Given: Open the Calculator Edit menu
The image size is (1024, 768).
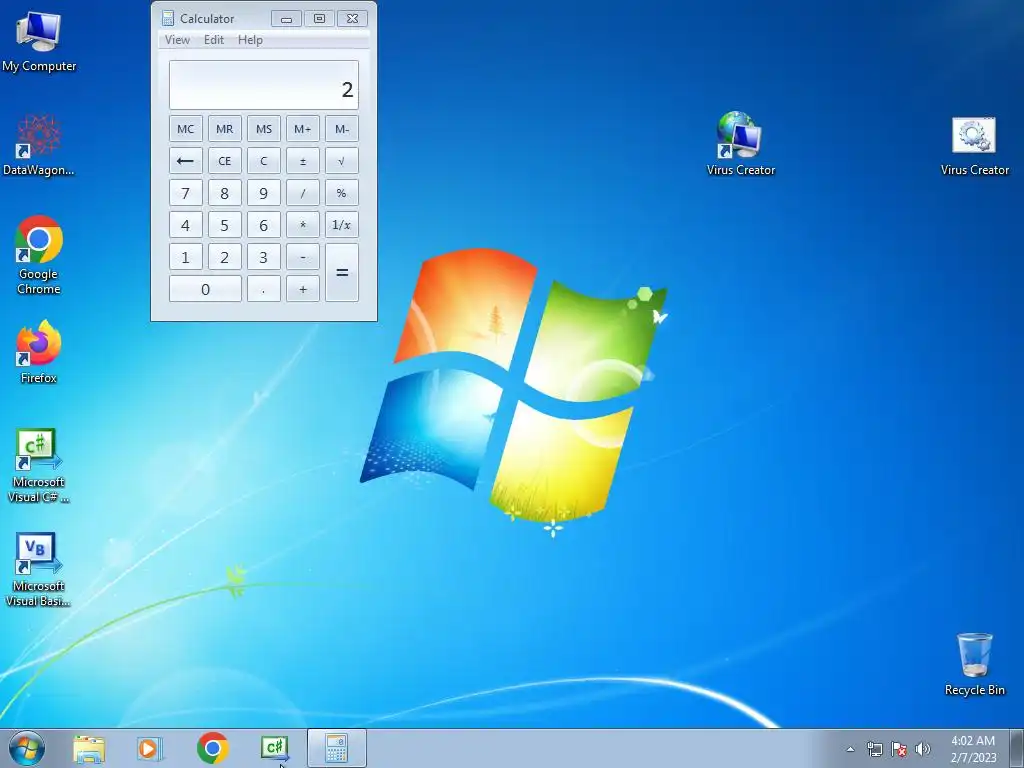Looking at the screenshot, I should point(214,40).
